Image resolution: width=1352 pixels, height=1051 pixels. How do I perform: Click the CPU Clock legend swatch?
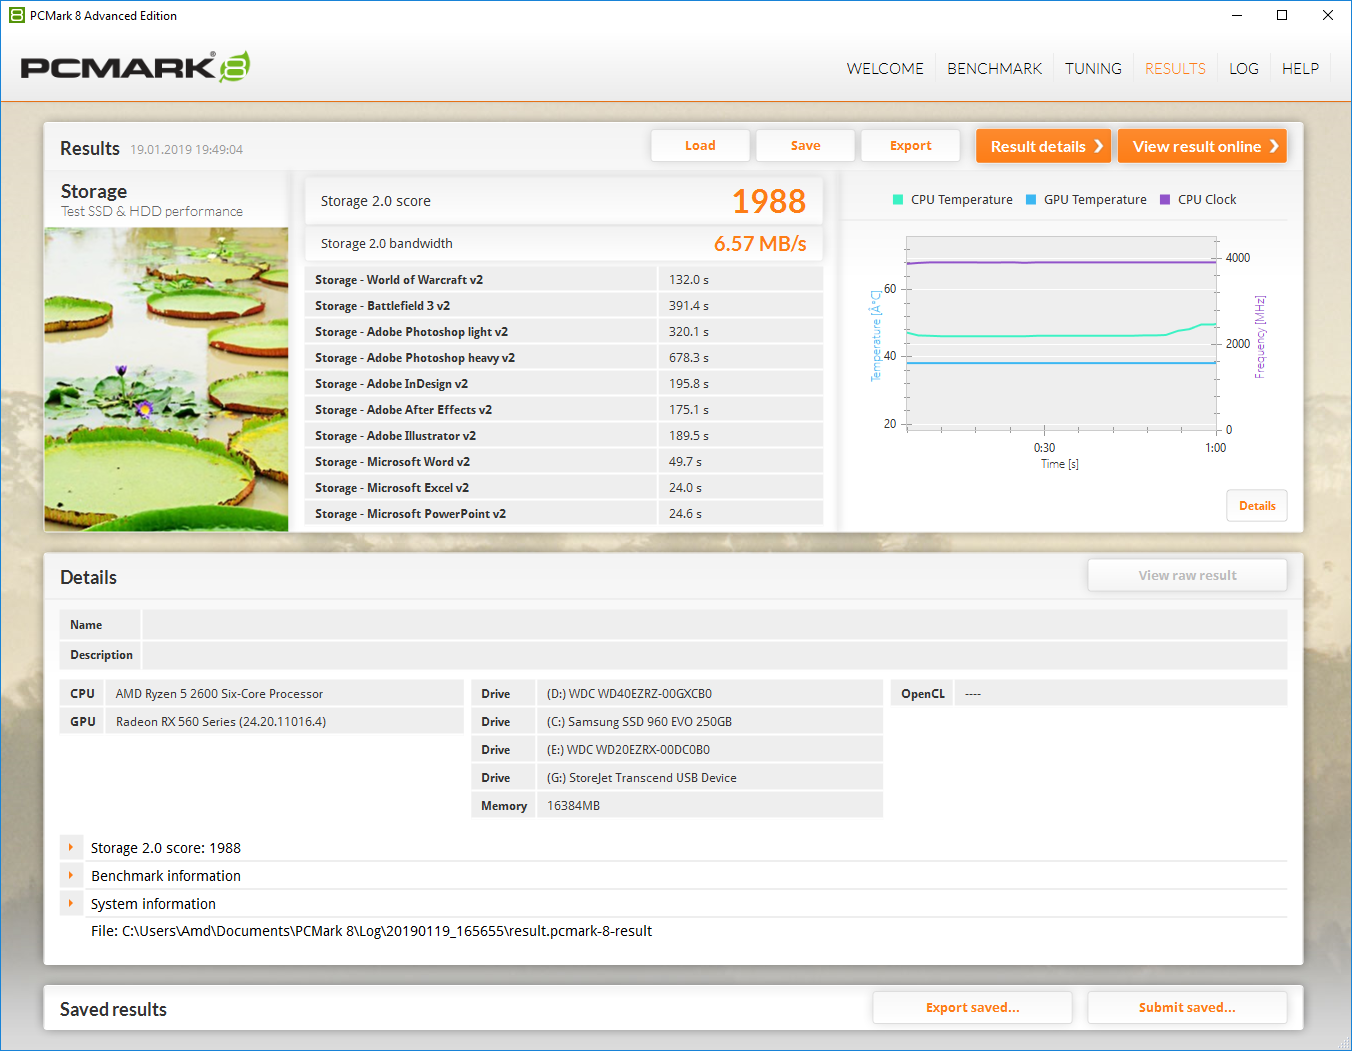(1165, 200)
